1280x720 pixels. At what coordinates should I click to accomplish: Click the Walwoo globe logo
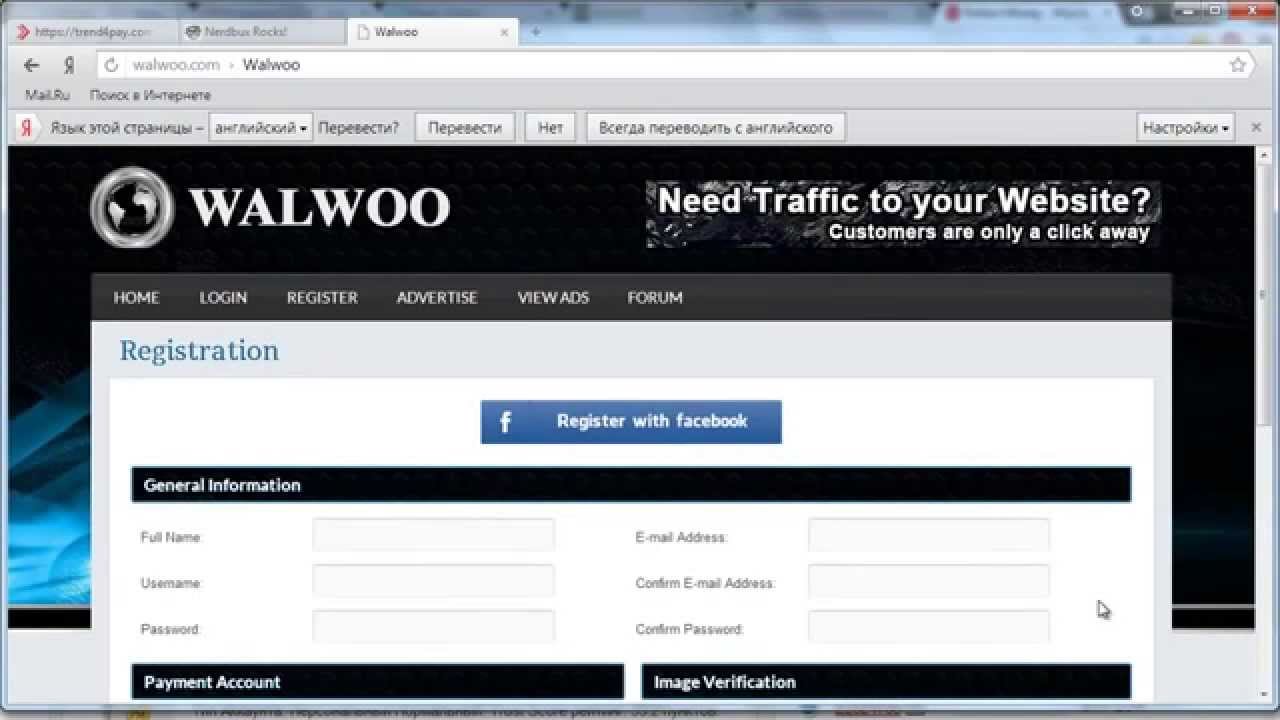pyautogui.click(x=132, y=207)
